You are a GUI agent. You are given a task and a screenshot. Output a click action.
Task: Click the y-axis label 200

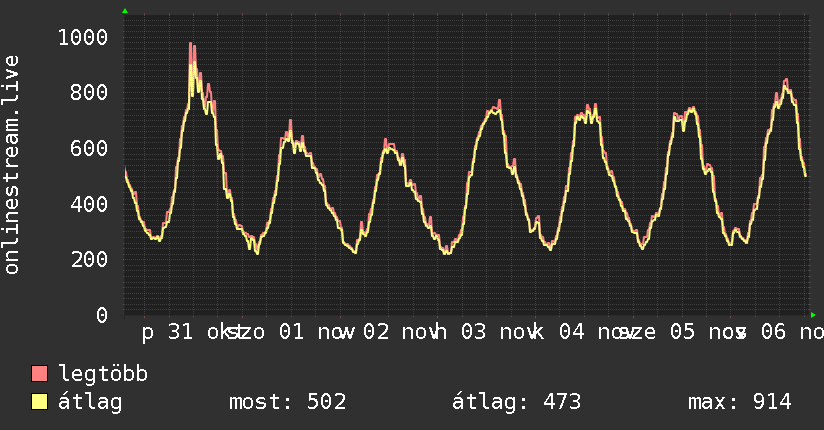pos(89,260)
